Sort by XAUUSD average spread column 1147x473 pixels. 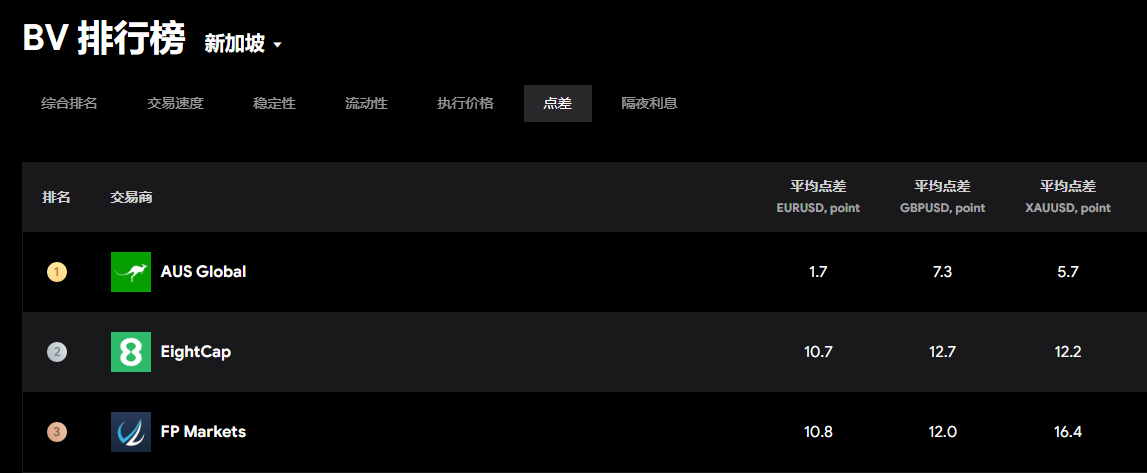(x=1068, y=196)
